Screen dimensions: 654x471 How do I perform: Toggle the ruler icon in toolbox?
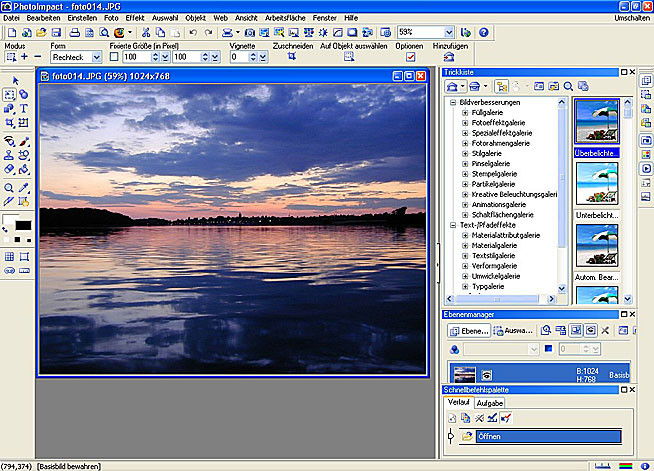pyautogui.click(x=25, y=271)
